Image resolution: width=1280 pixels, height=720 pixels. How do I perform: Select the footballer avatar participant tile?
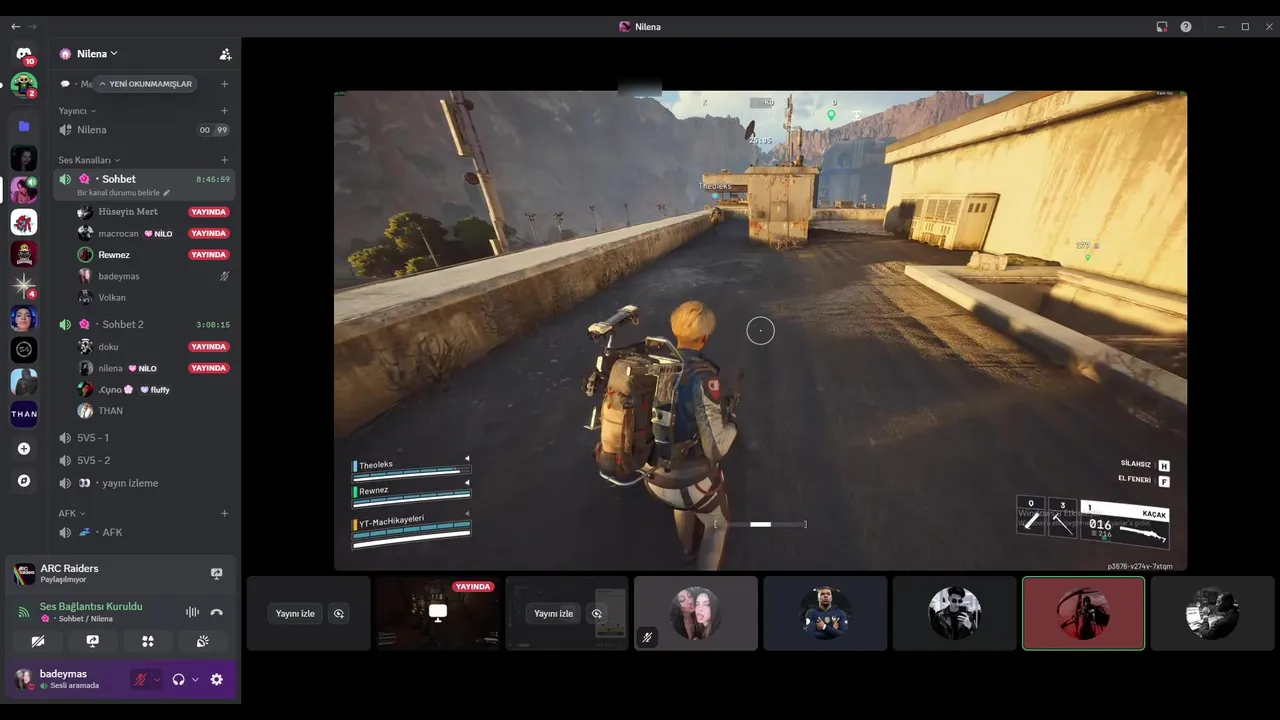(x=825, y=613)
